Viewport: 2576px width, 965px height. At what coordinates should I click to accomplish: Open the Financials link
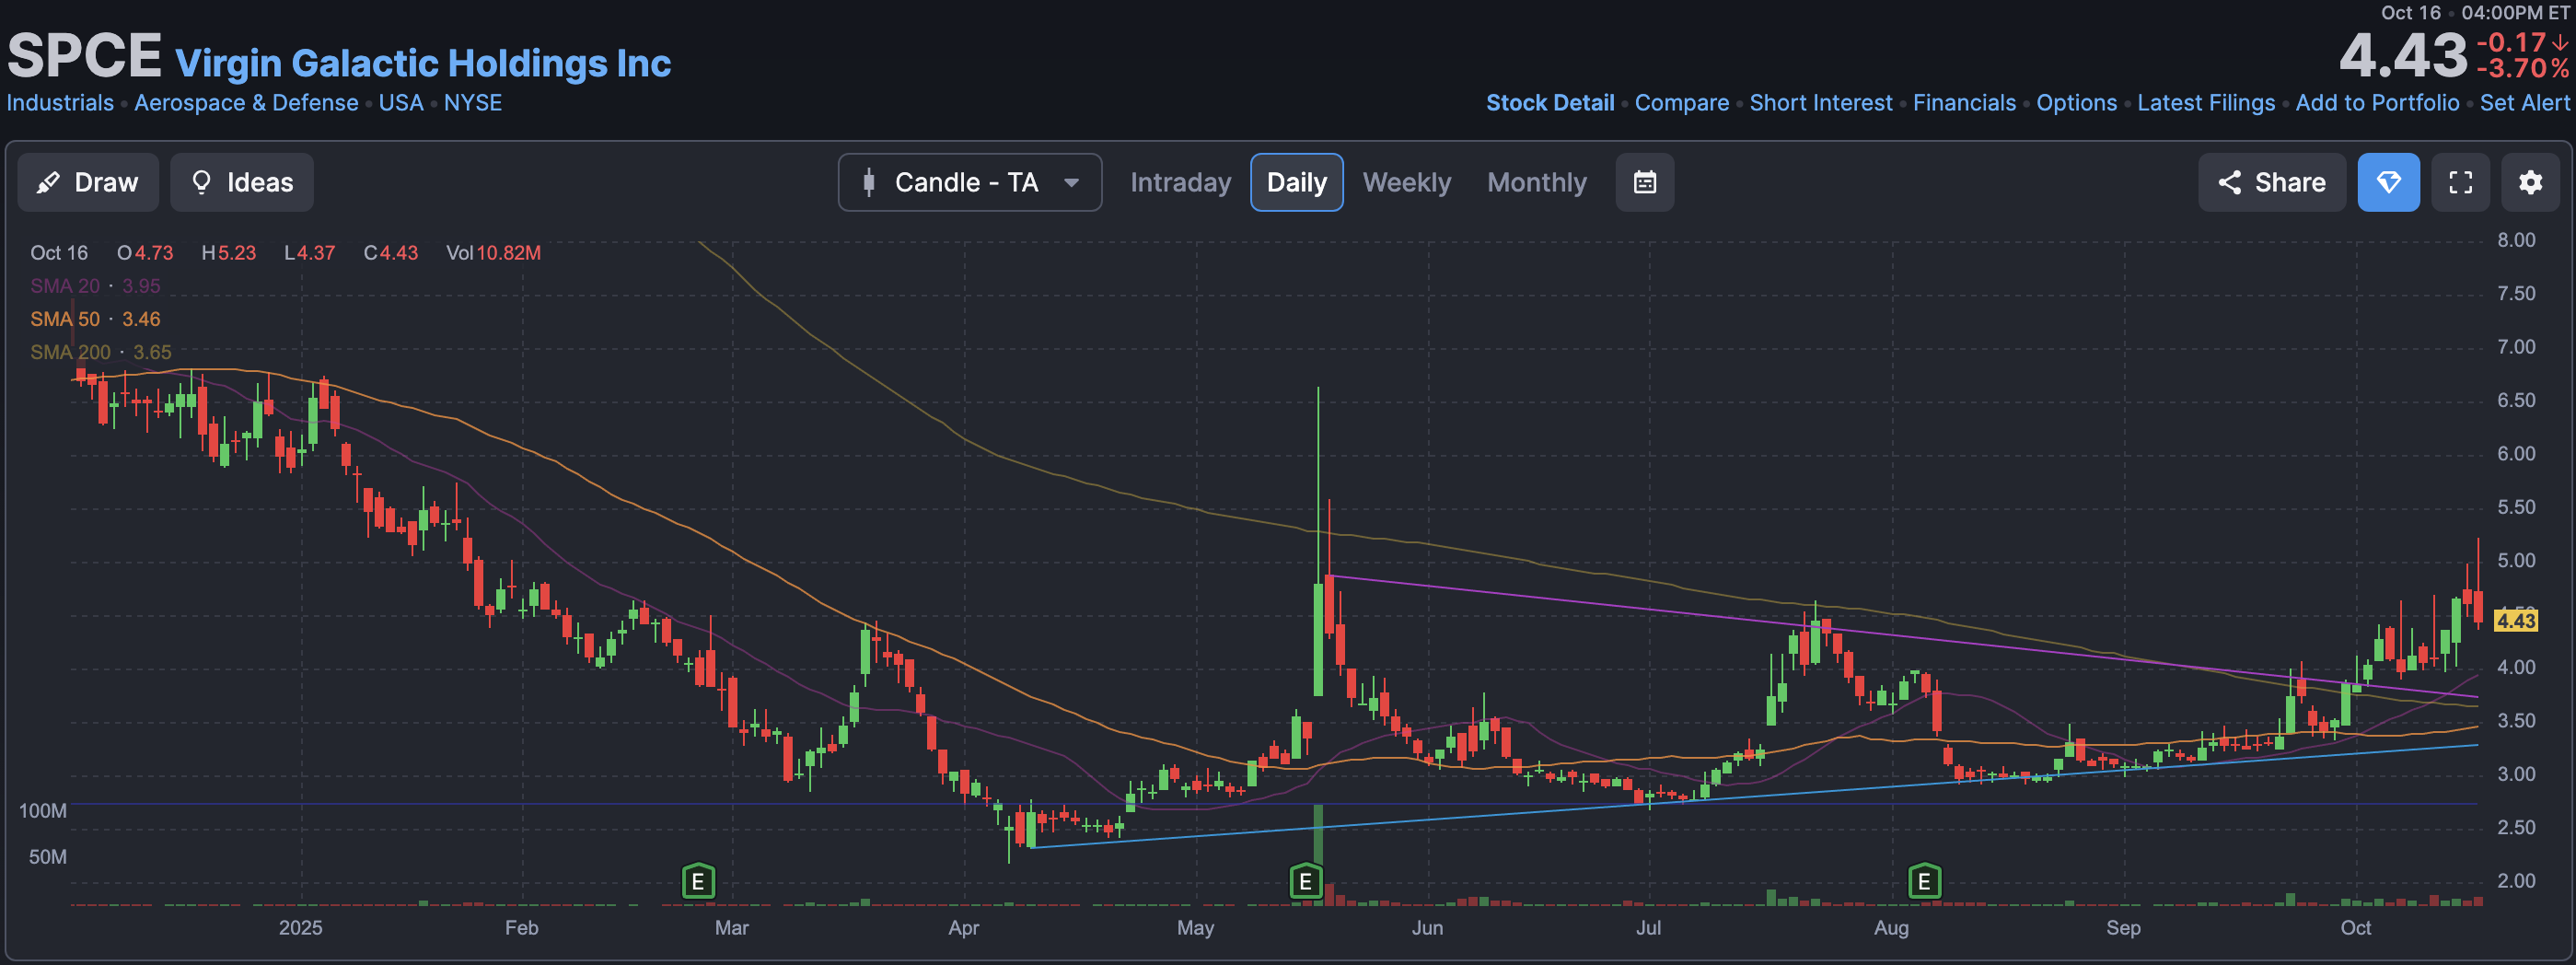click(x=1964, y=103)
